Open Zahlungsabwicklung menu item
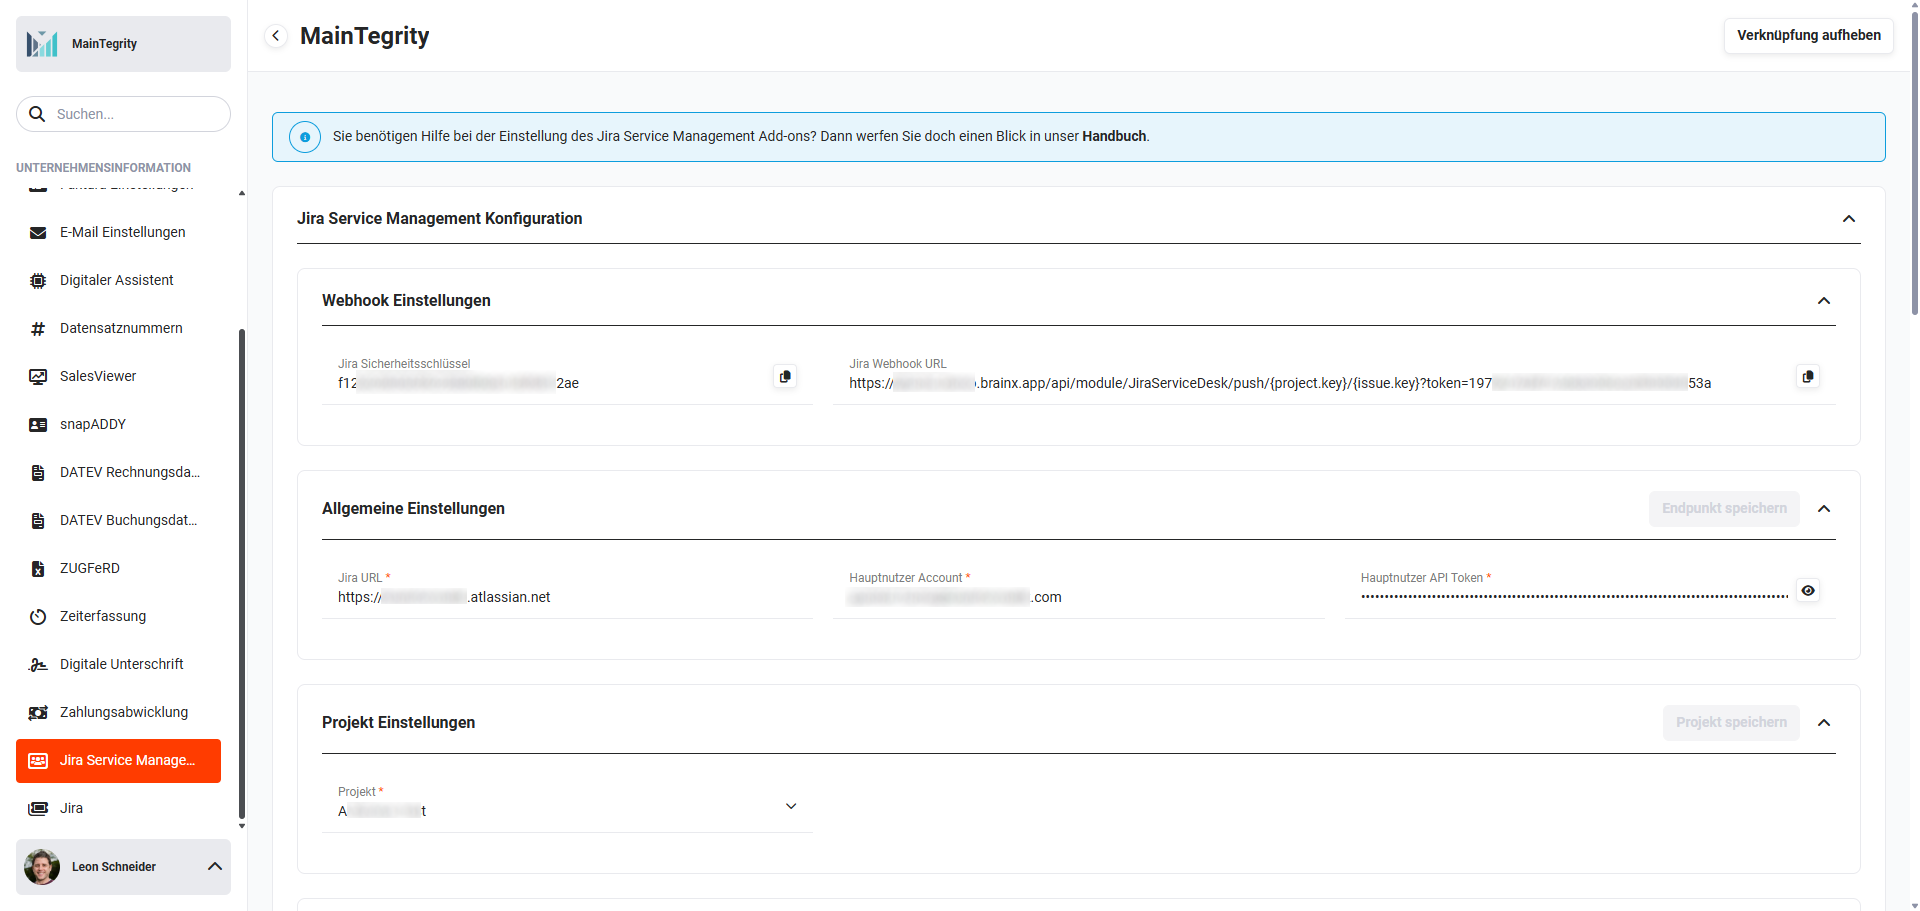The width and height of the screenshot is (1920, 911). [x=118, y=712]
